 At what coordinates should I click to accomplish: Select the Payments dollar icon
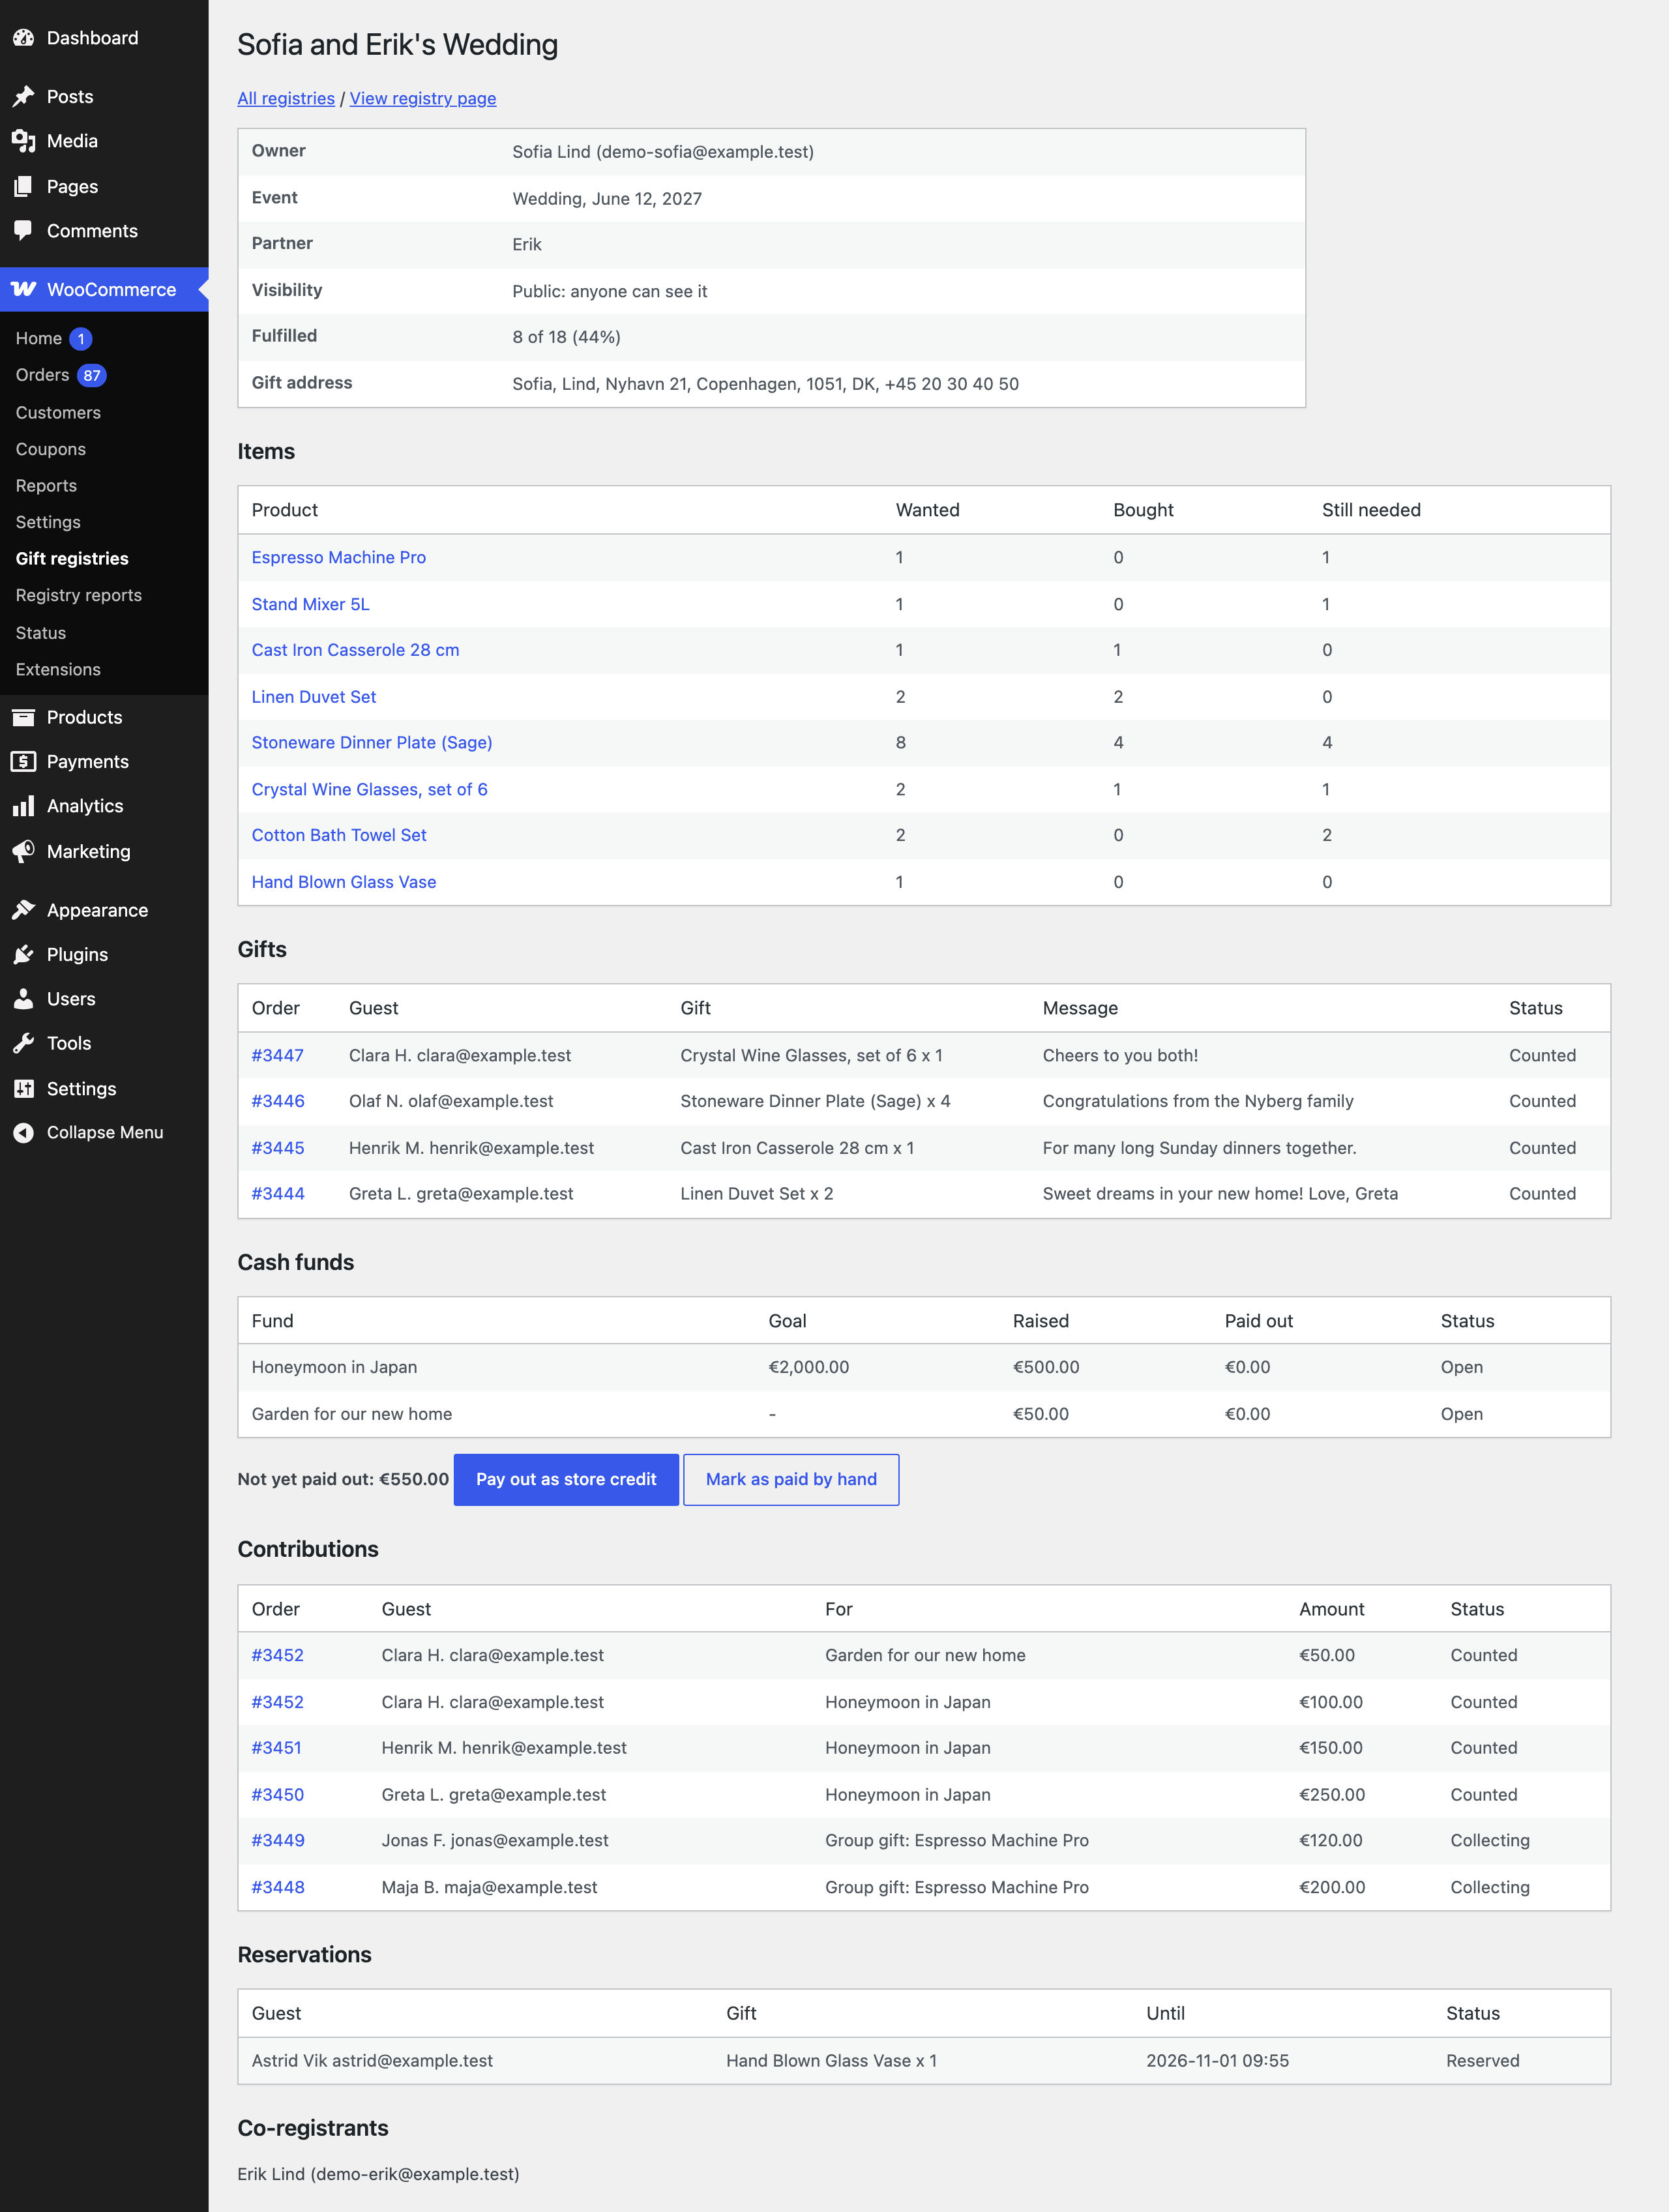pyautogui.click(x=24, y=762)
